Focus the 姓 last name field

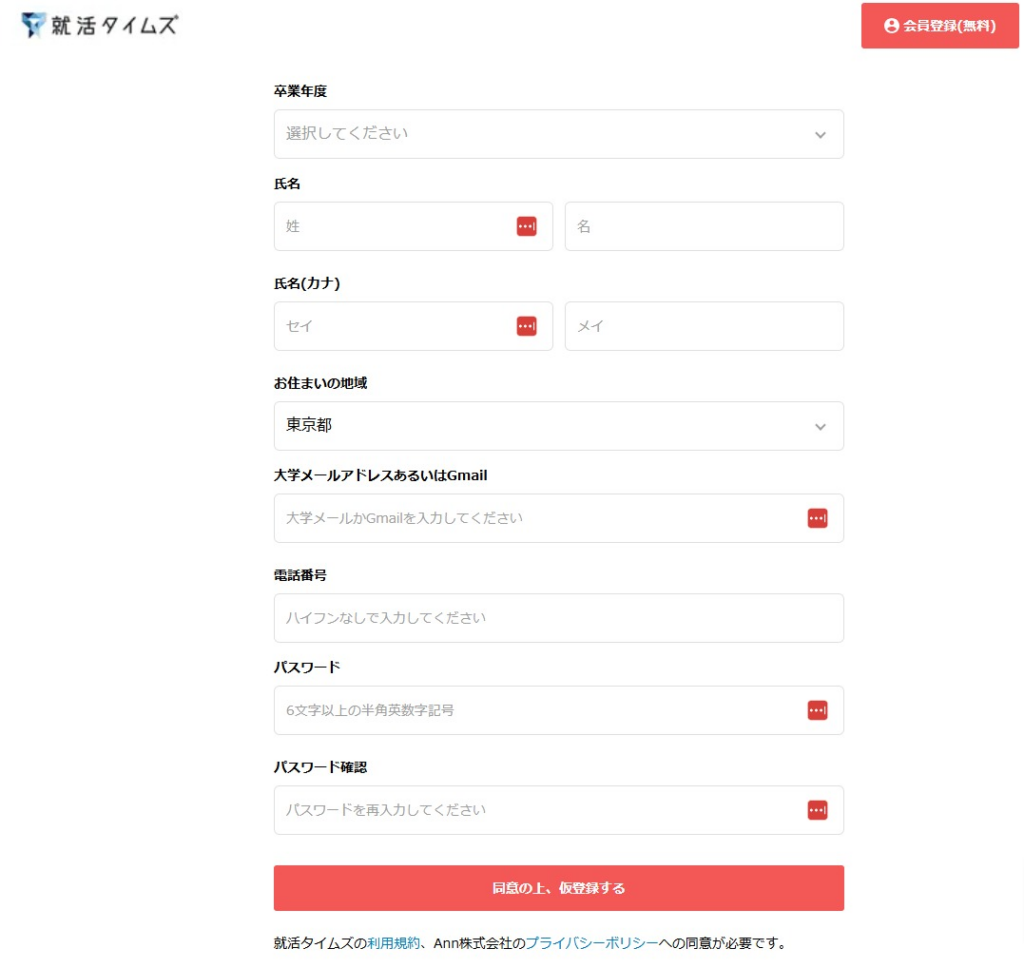click(390, 227)
